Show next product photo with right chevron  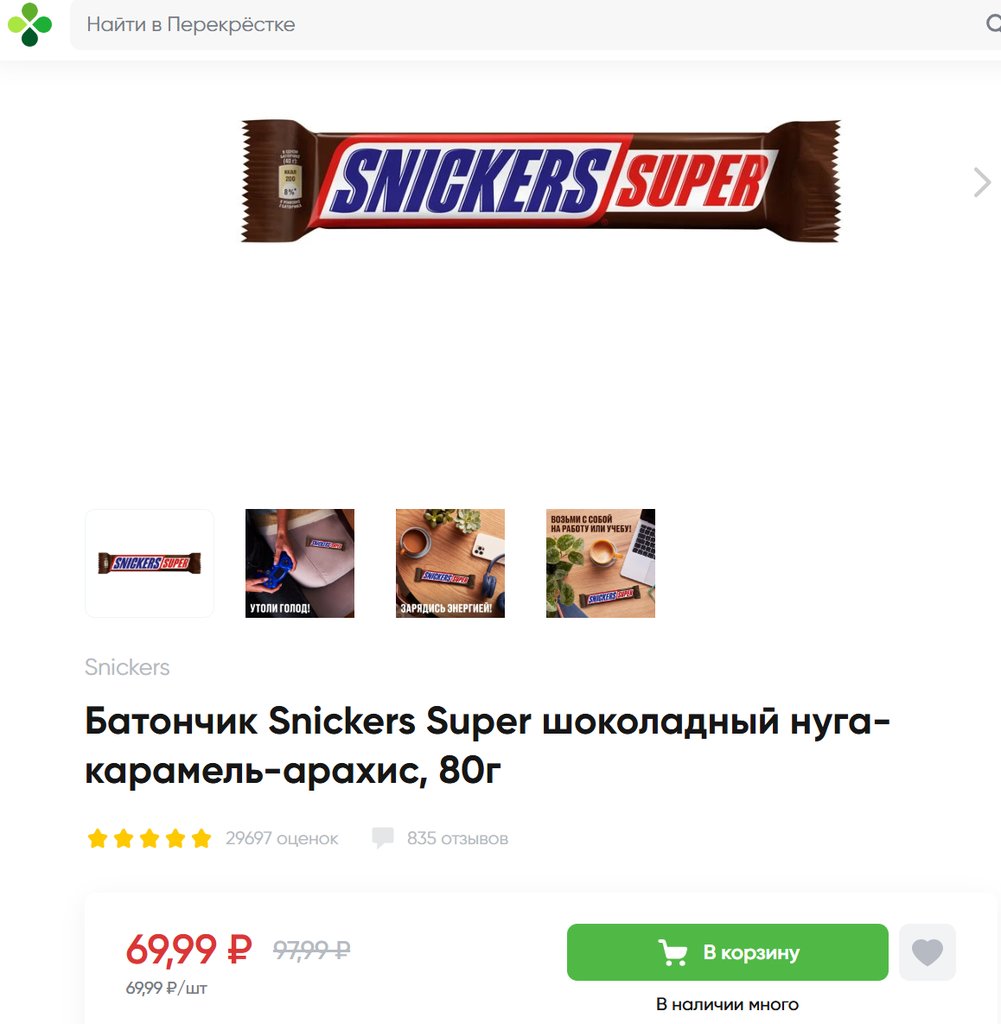[x=981, y=182]
